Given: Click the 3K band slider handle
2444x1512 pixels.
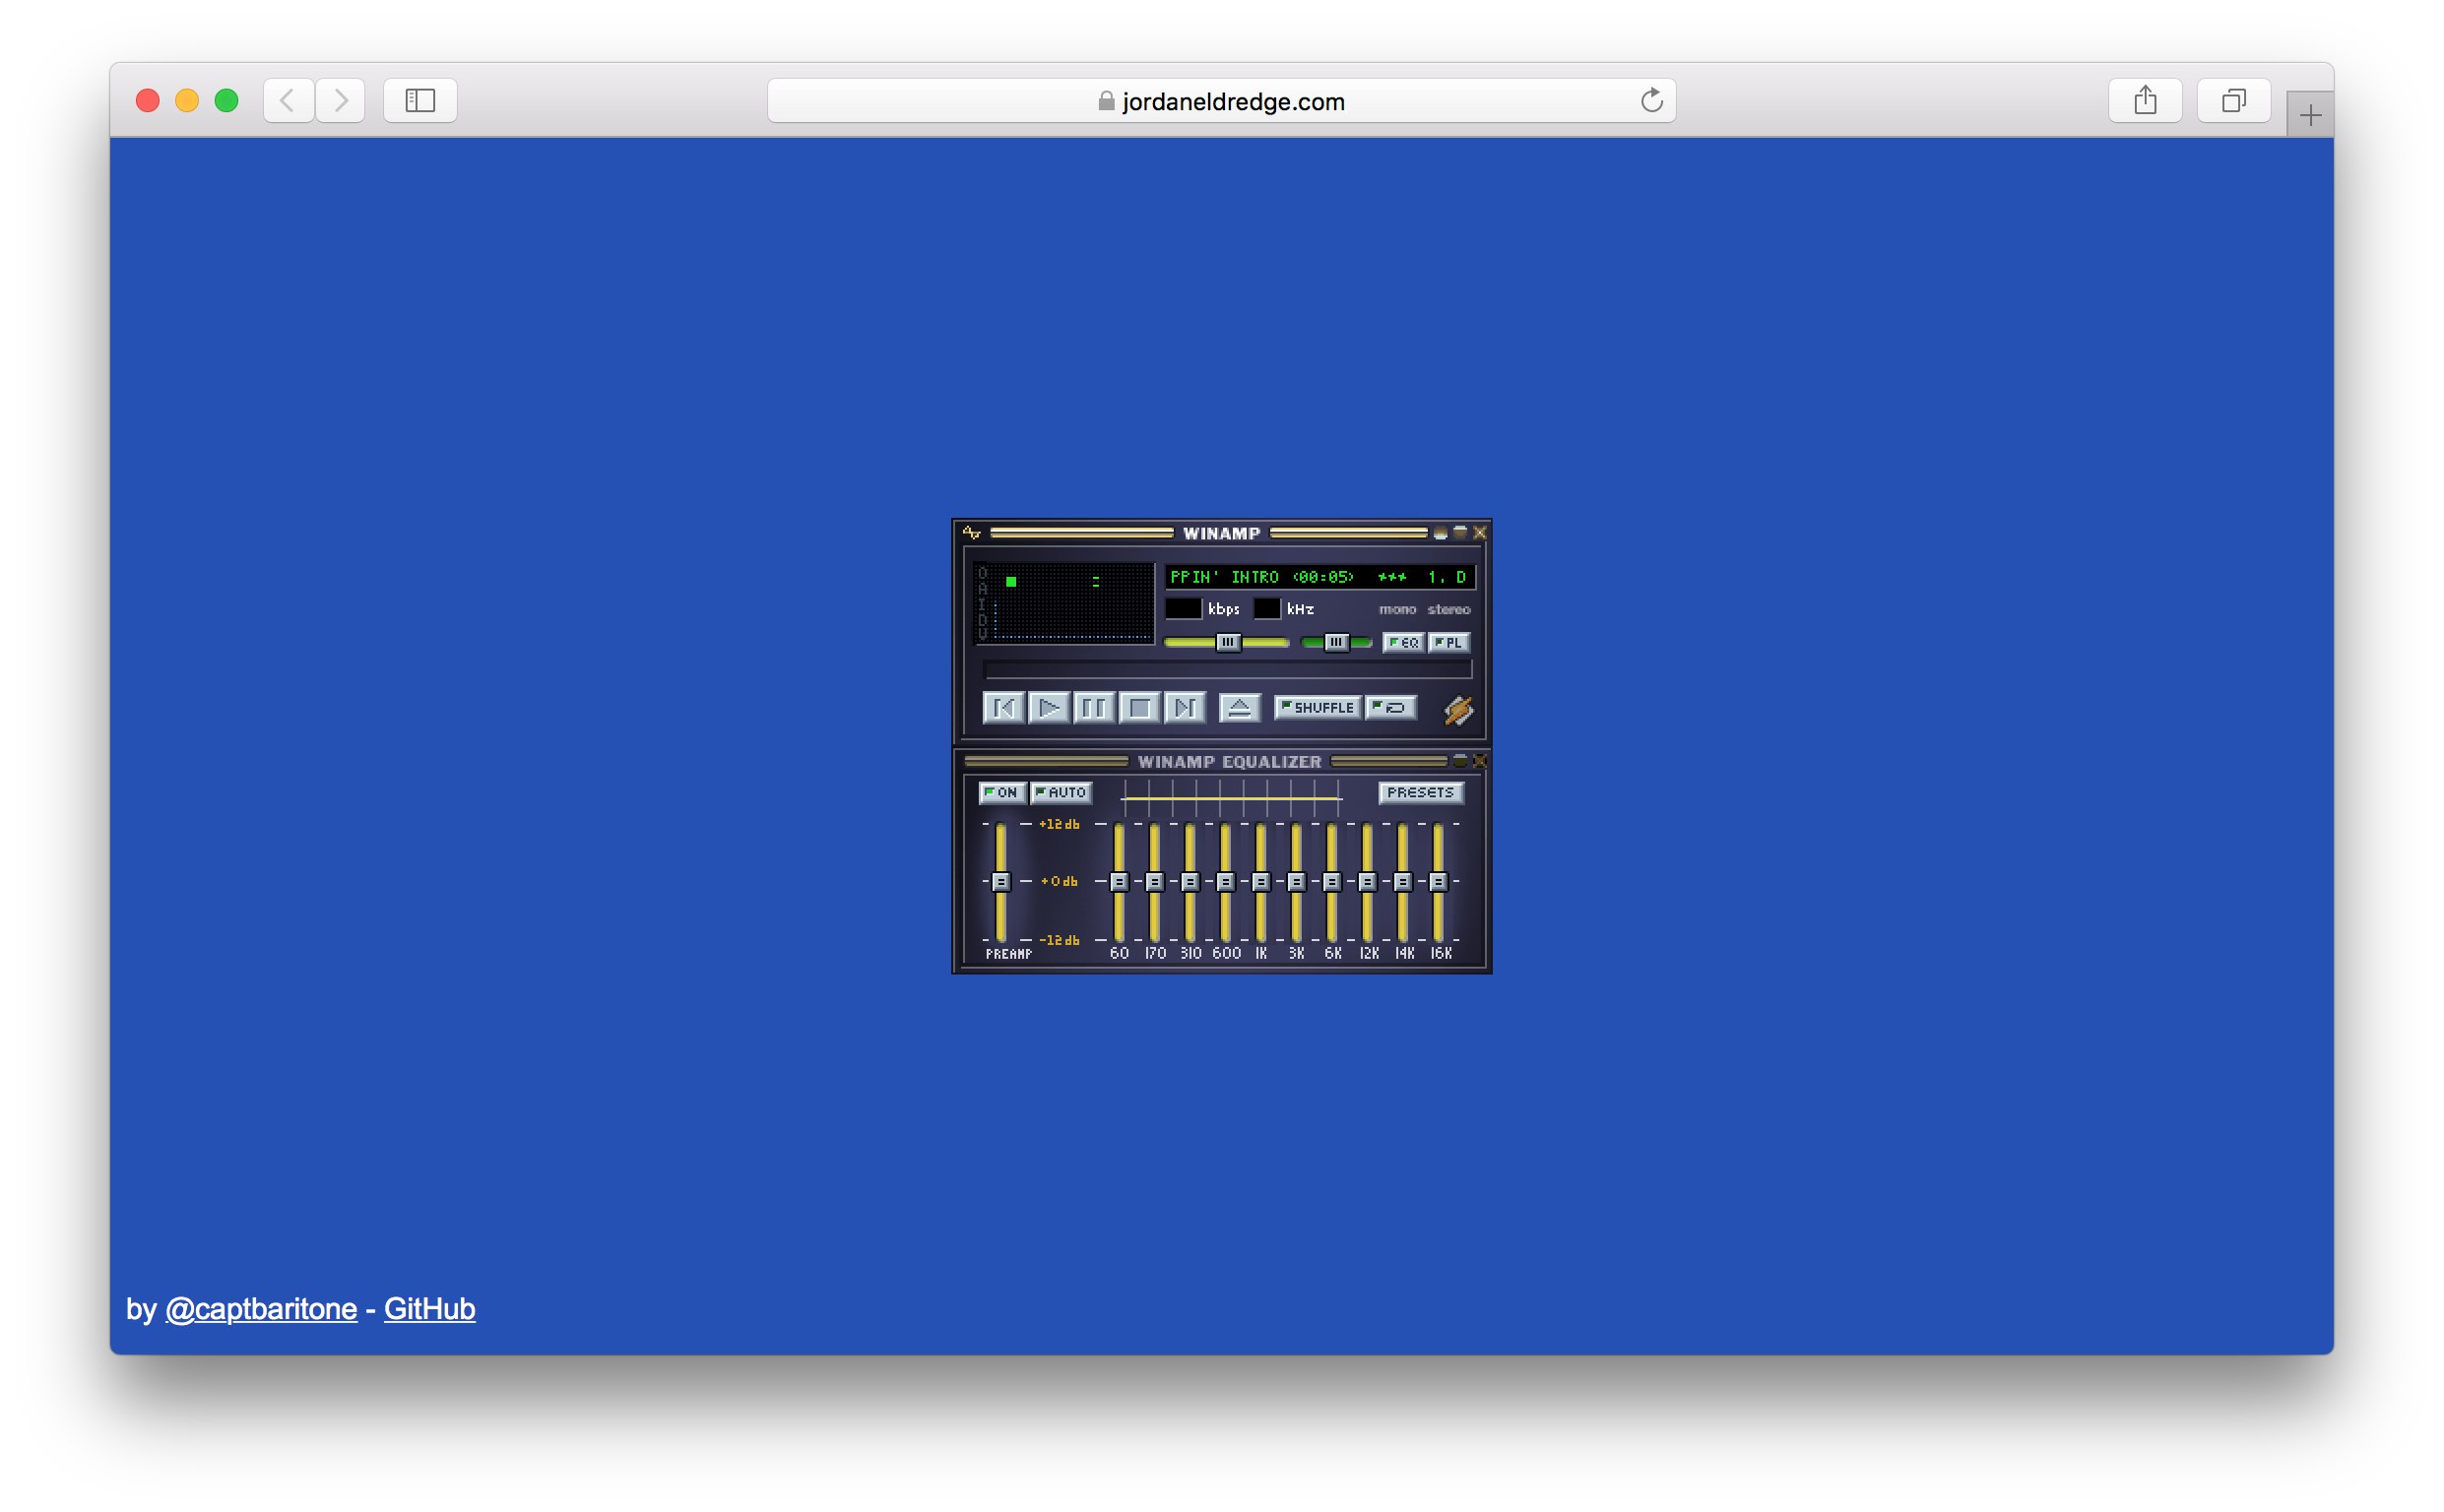Looking at the screenshot, I should point(1296,882).
